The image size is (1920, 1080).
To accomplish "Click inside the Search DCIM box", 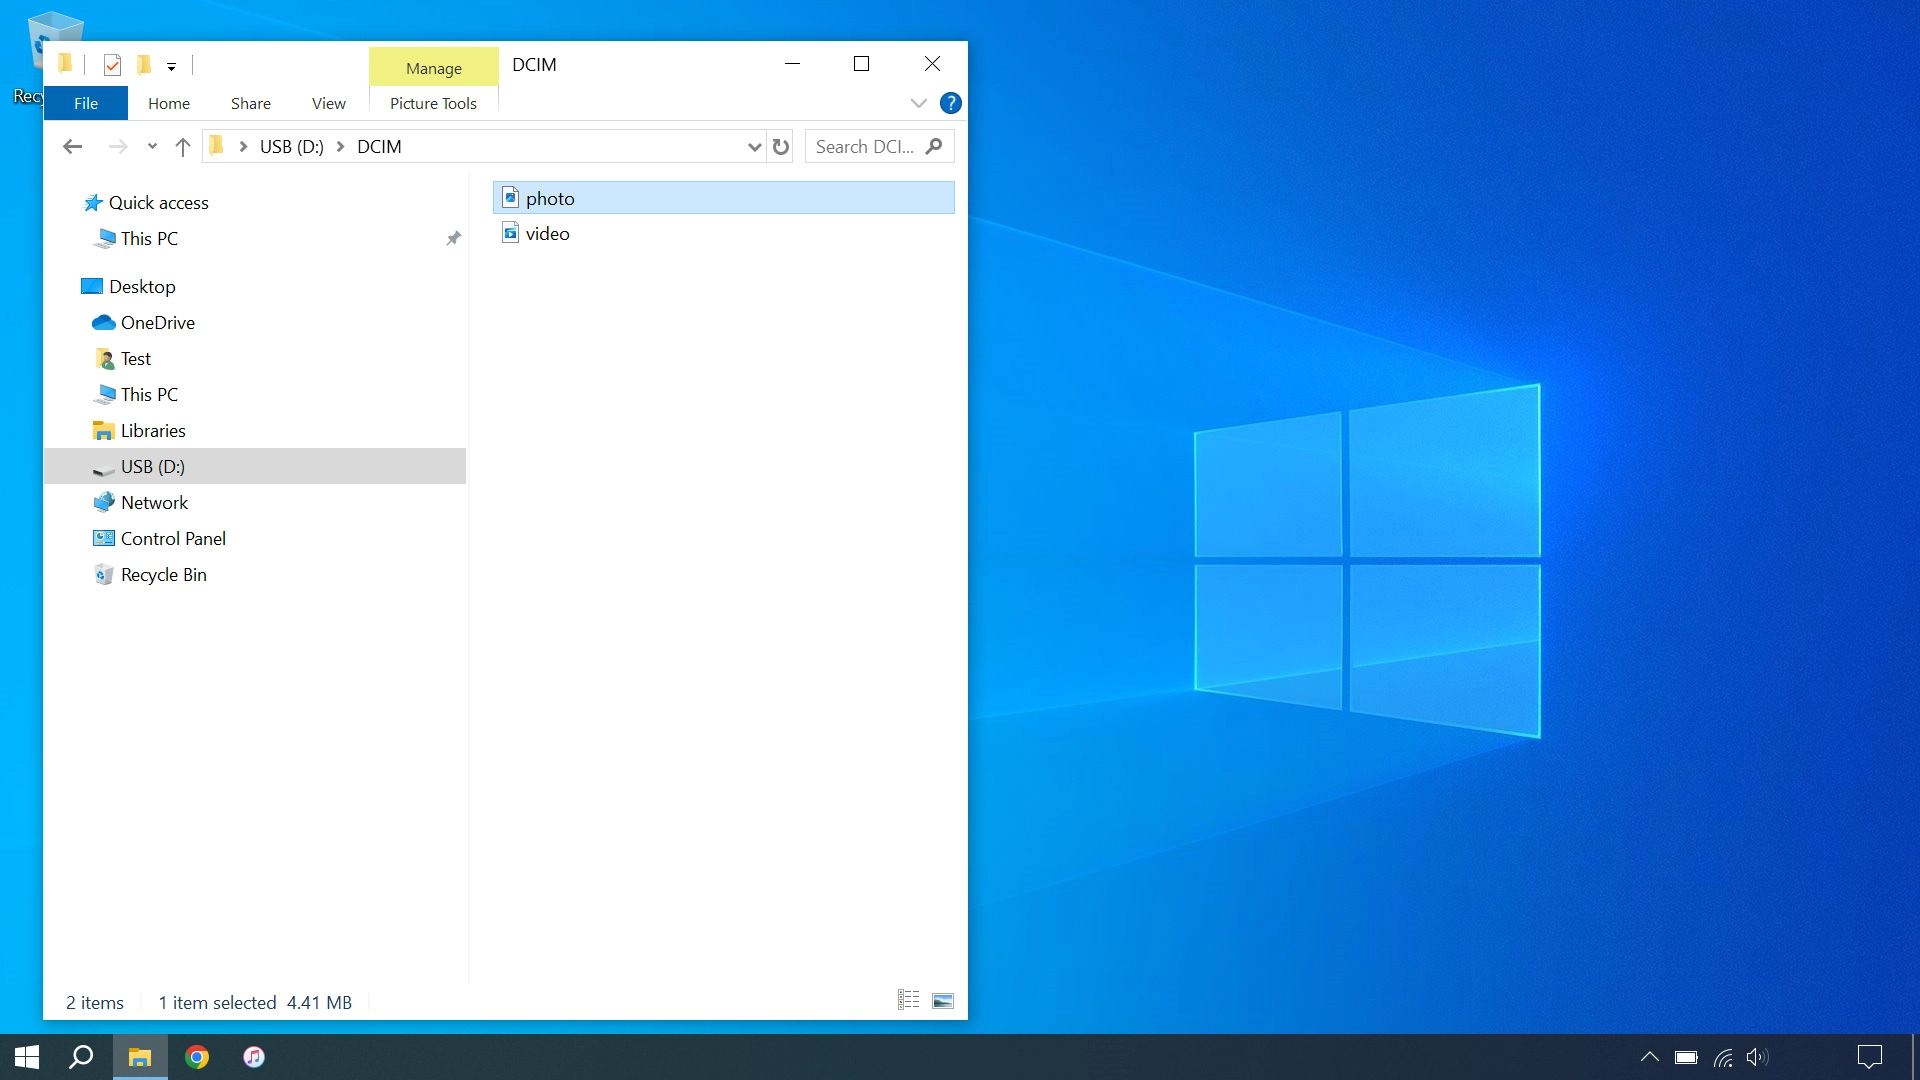I will tap(865, 146).
